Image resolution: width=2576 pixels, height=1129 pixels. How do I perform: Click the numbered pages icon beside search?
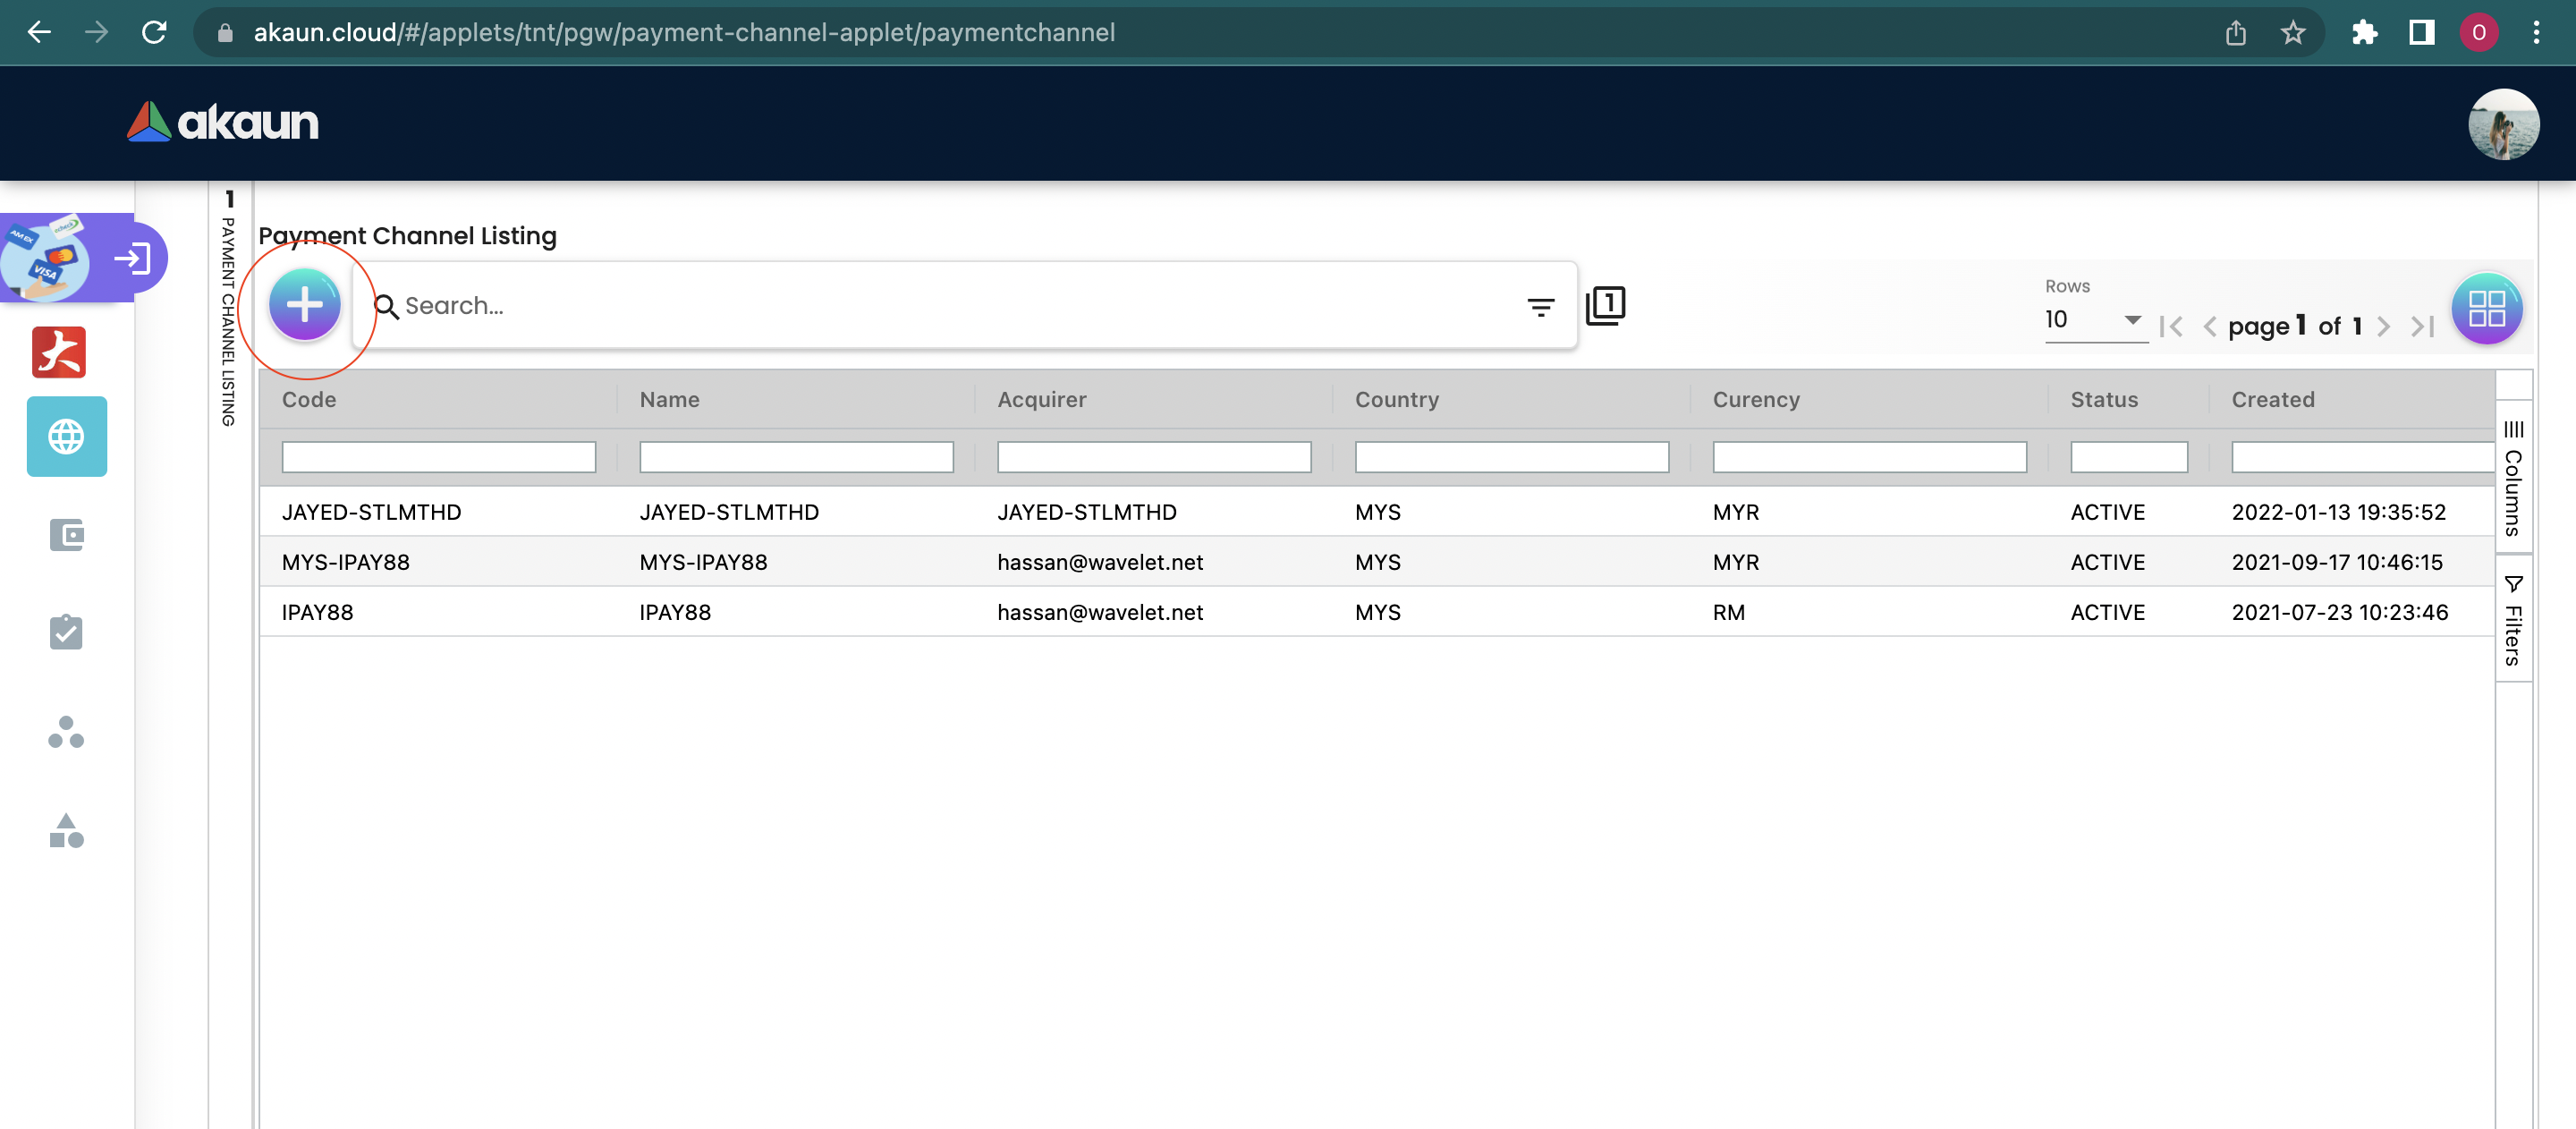tap(1605, 305)
